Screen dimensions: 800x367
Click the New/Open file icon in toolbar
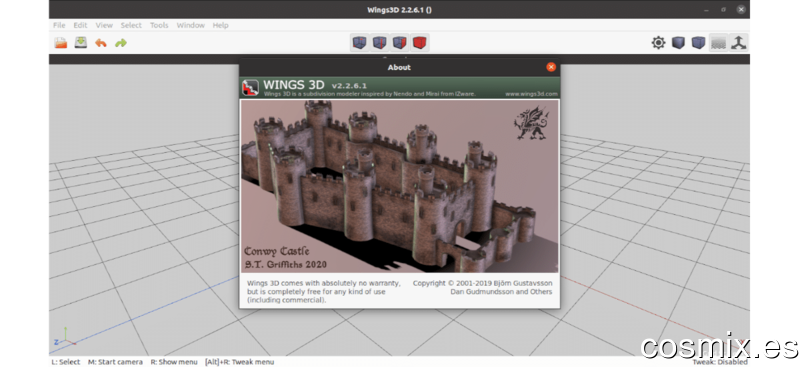pyautogui.click(x=61, y=43)
